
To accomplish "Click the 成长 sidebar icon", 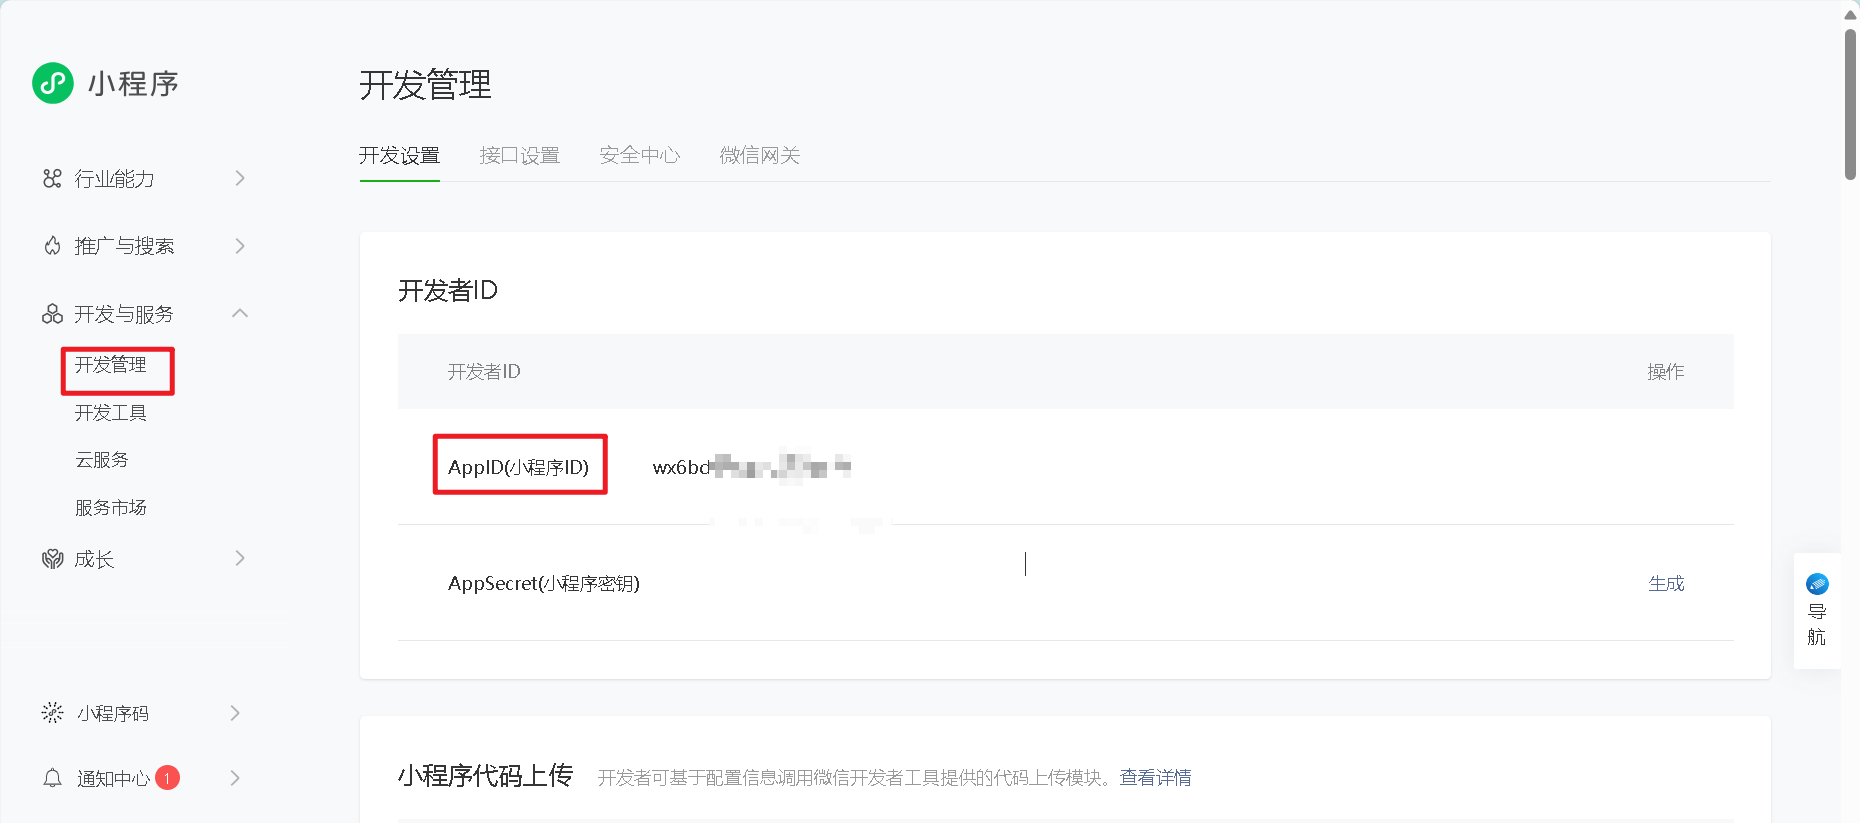I will [52, 559].
